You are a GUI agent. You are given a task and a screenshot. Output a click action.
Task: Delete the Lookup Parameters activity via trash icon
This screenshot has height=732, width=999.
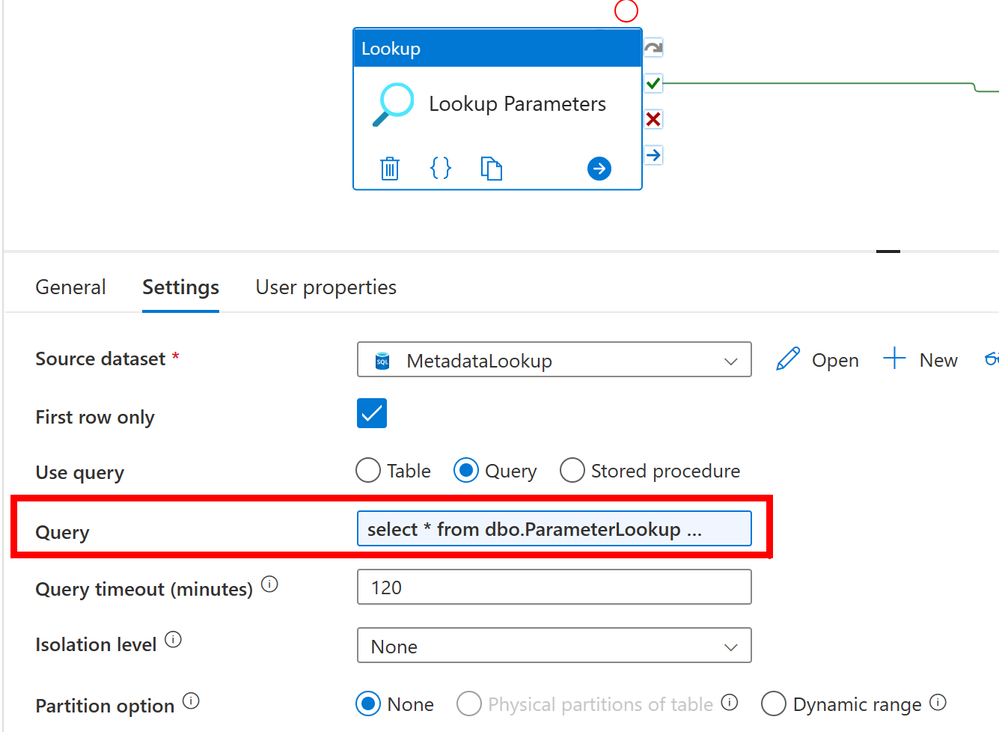[x=390, y=168]
